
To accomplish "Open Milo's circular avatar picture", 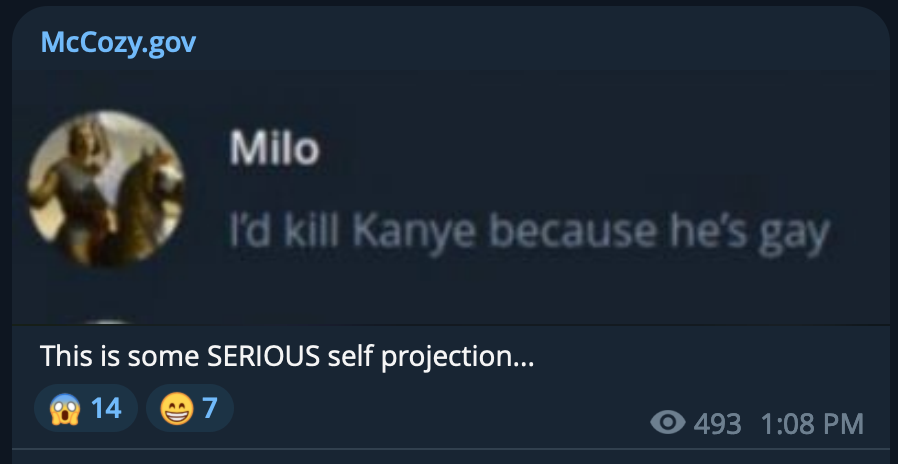I will coord(106,188).
